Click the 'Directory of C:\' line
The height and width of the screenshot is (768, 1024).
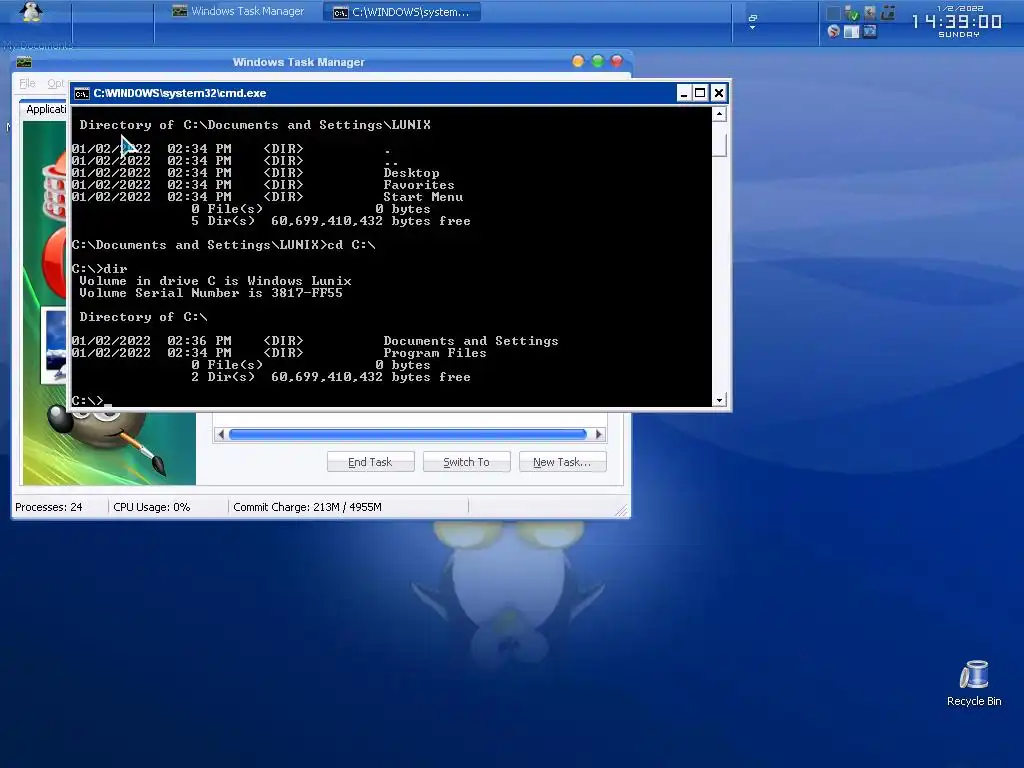coord(143,317)
